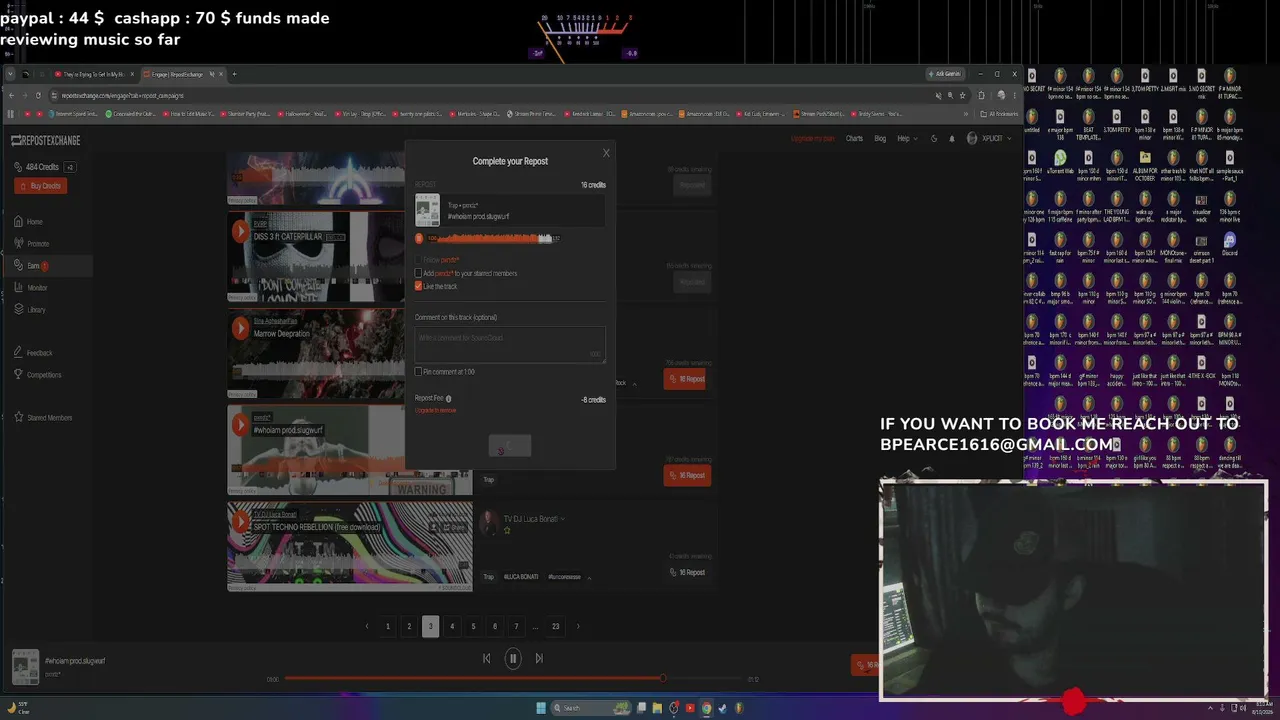
Task: Tick the Follow pxndz checkbox
Action: click(x=419, y=260)
